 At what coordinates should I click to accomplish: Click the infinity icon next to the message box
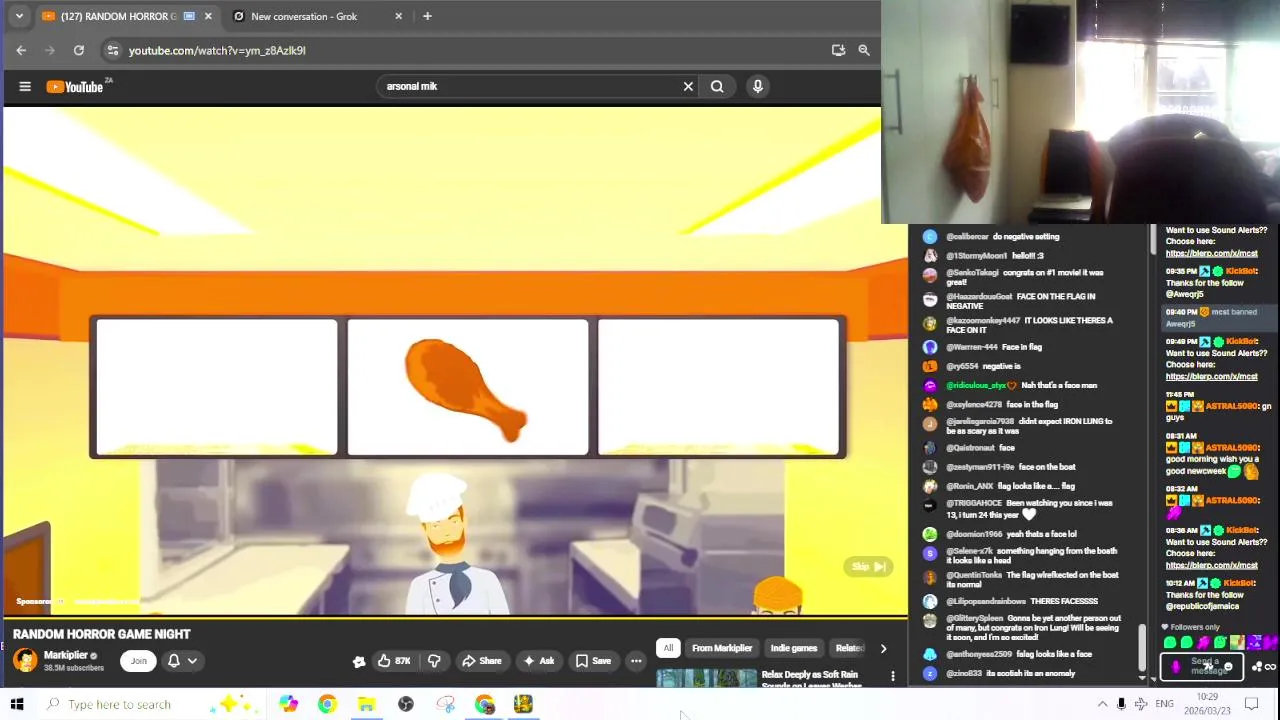pos(1271,667)
